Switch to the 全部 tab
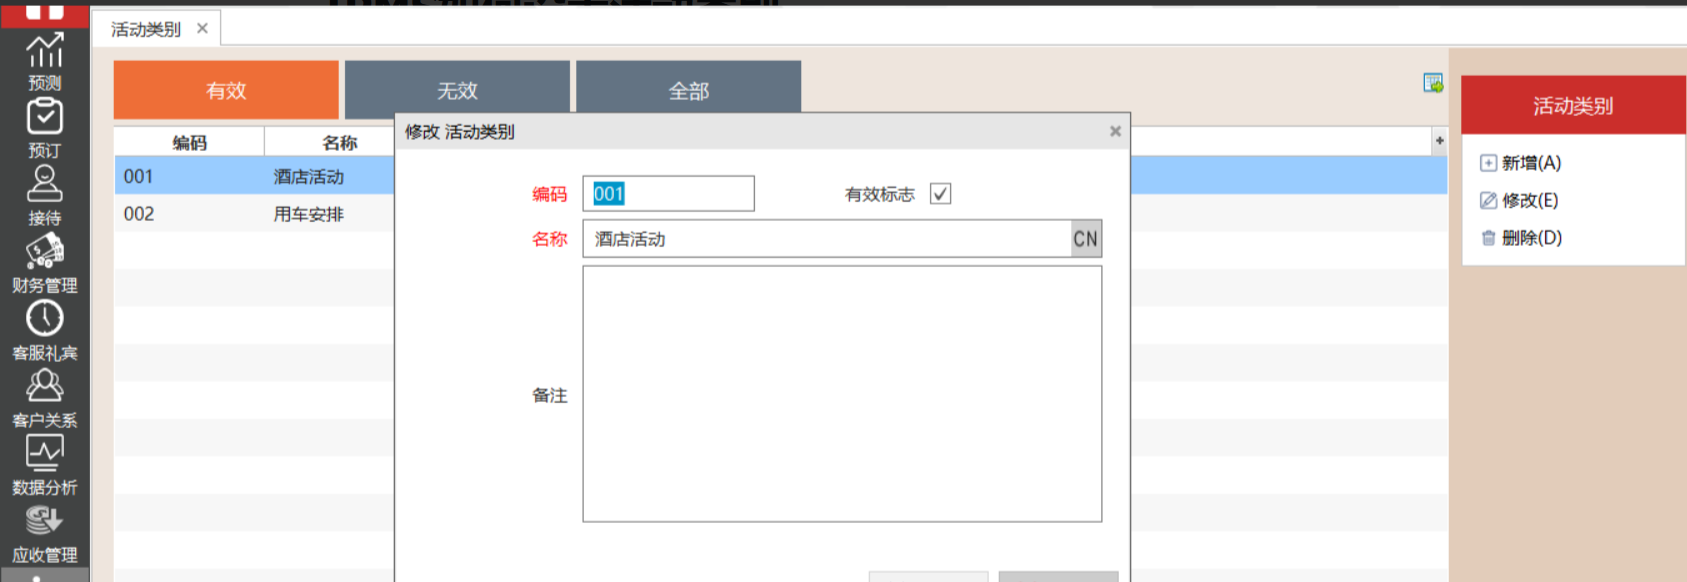This screenshot has width=1687, height=582. coord(688,91)
